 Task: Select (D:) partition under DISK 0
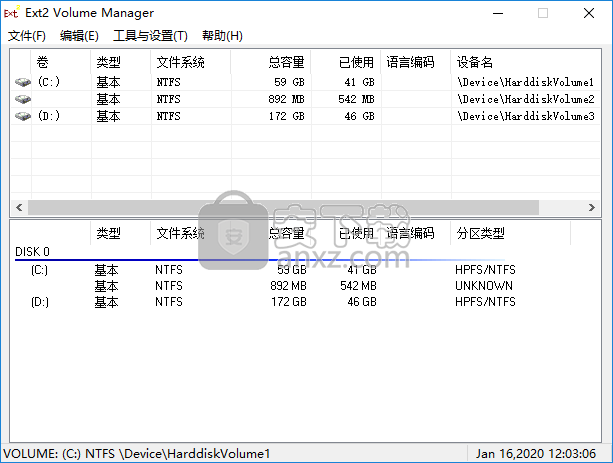(x=39, y=302)
